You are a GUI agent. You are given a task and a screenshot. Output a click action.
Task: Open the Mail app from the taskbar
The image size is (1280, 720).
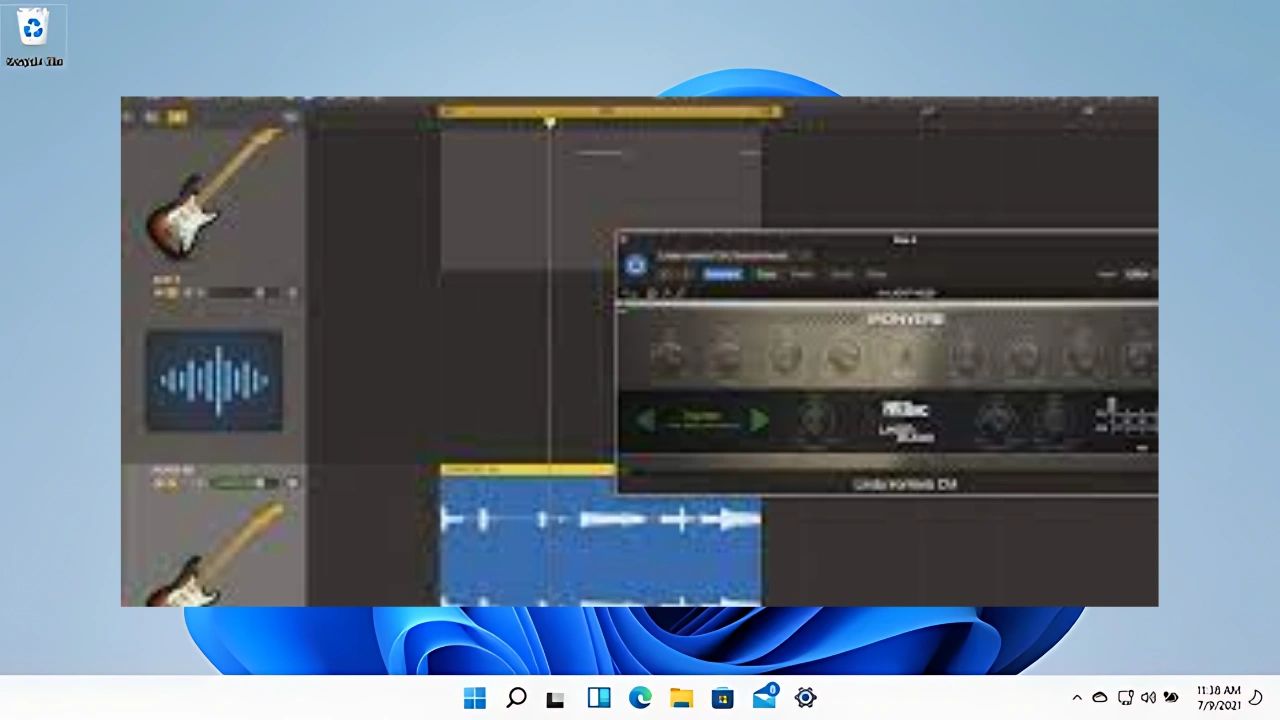point(765,697)
